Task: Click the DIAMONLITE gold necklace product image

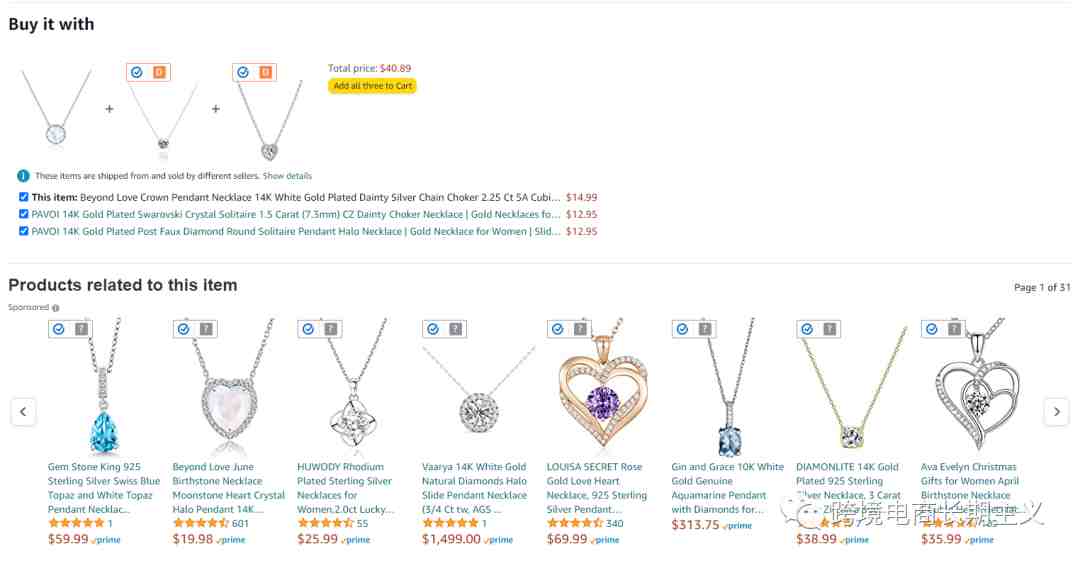Action: [852, 387]
